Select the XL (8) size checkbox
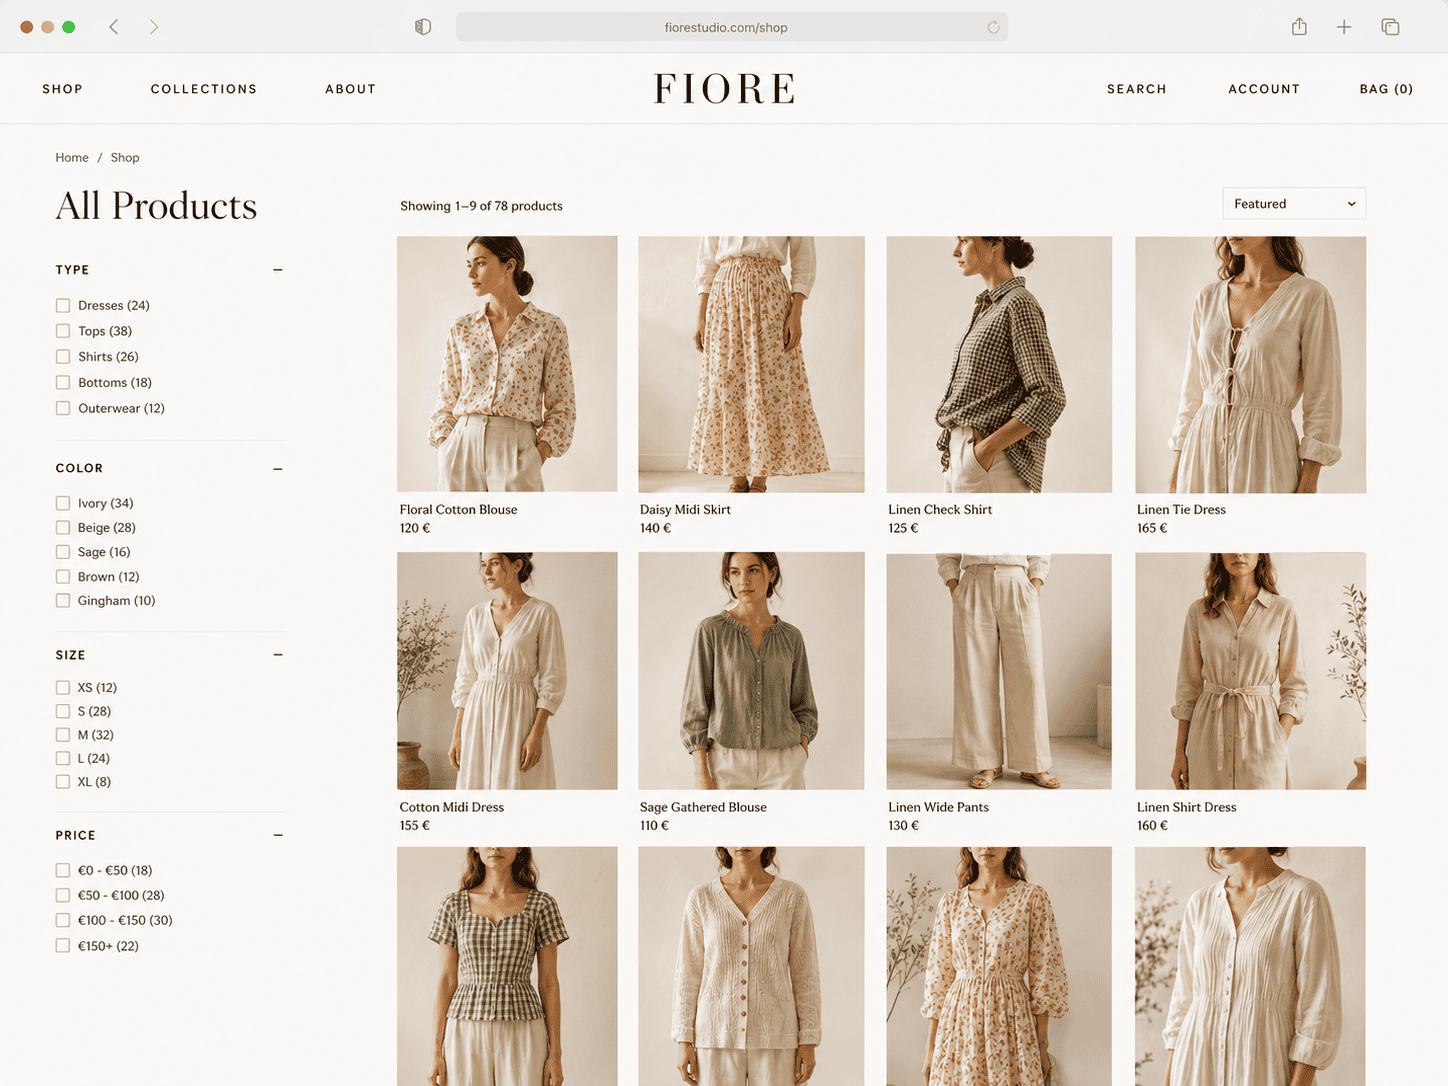The width and height of the screenshot is (1448, 1086). [x=63, y=782]
